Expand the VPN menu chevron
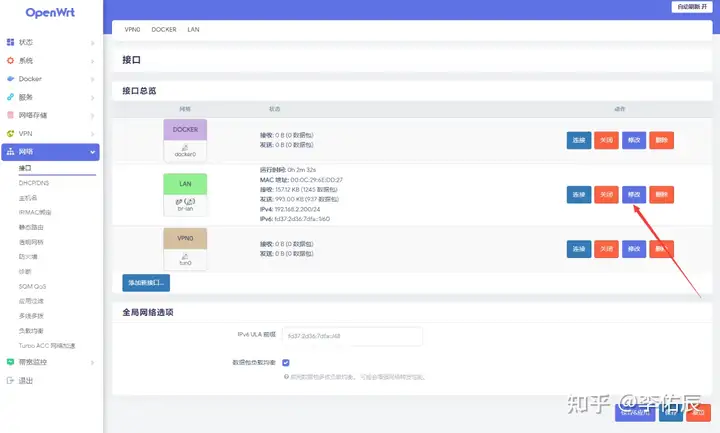720x433 pixels. click(x=92, y=134)
